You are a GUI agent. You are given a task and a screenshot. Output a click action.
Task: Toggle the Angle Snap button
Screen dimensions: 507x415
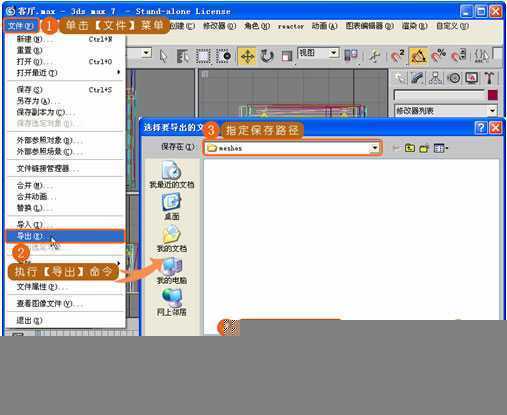[418, 56]
